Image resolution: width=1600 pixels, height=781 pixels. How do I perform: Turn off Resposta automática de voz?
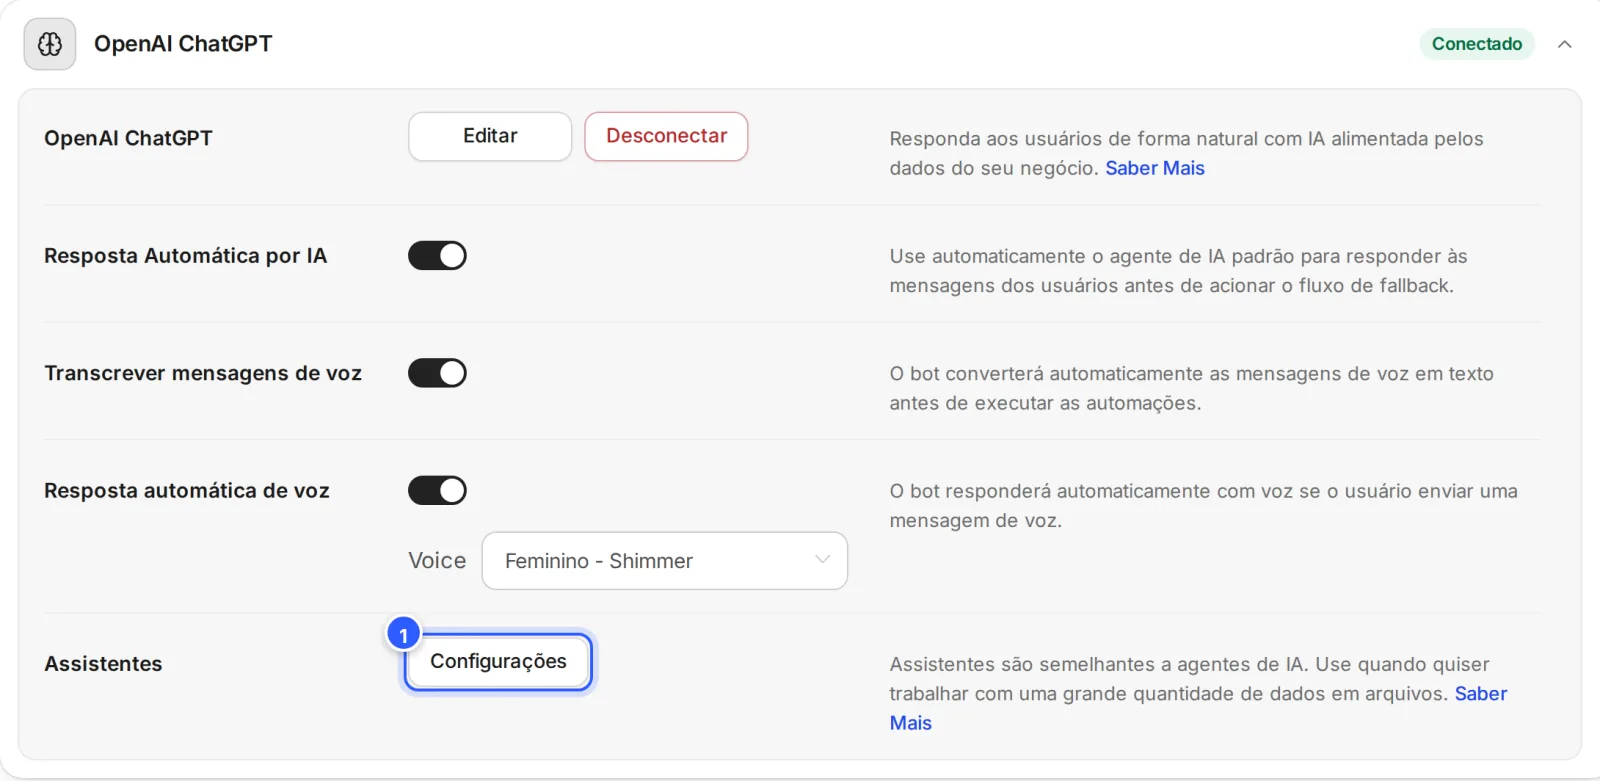tap(437, 491)
